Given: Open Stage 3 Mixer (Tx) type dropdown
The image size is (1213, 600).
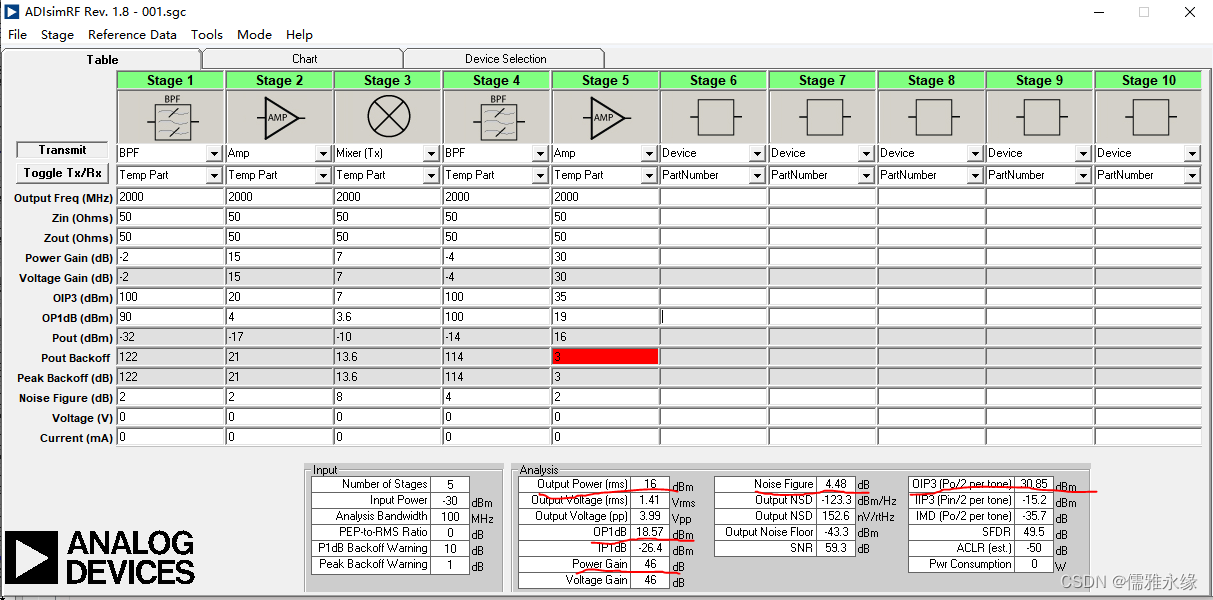Looking at the screenshot, I should (432, 154).
